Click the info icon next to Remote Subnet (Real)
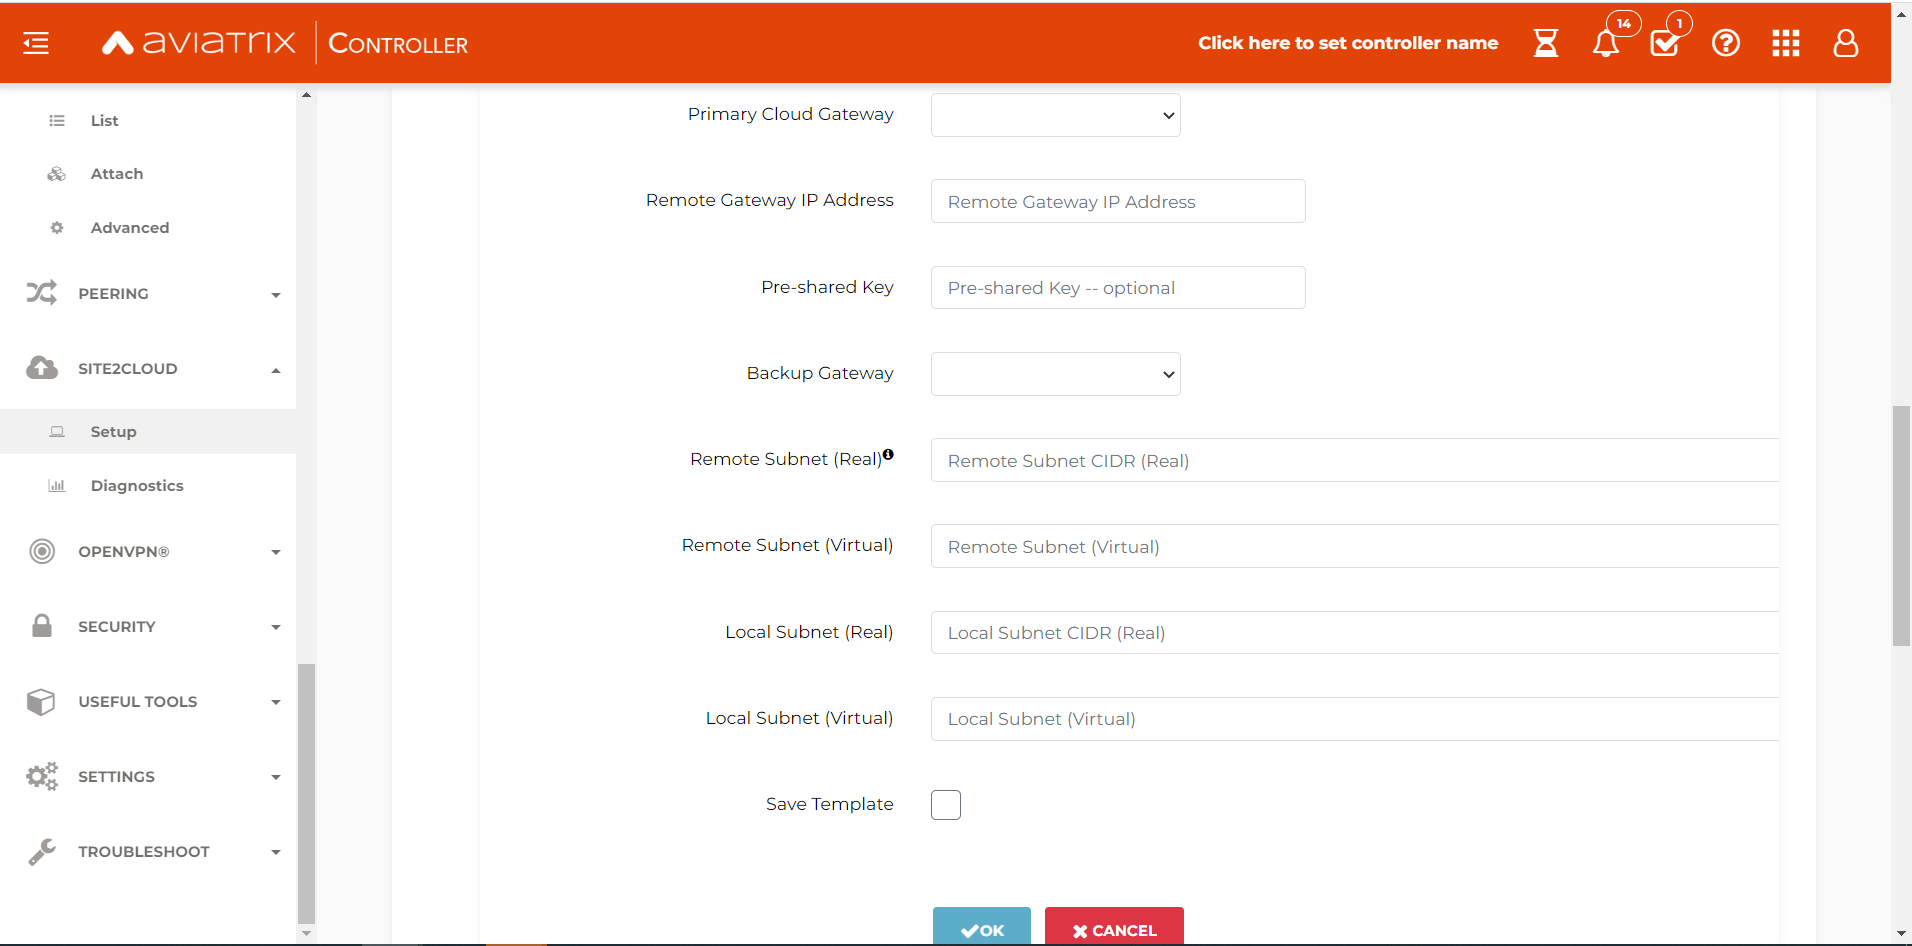The image size is (1912, 946). click(x=888, y=454)
